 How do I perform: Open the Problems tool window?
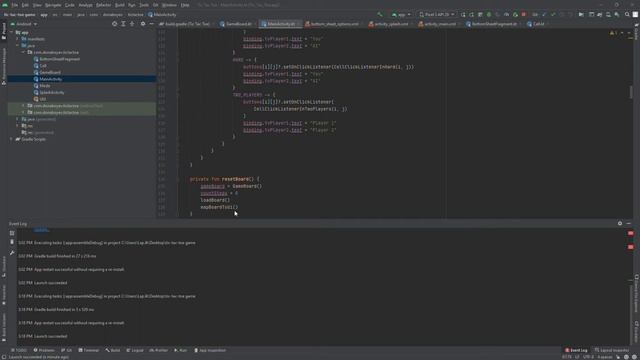click(x=44, y=350)
